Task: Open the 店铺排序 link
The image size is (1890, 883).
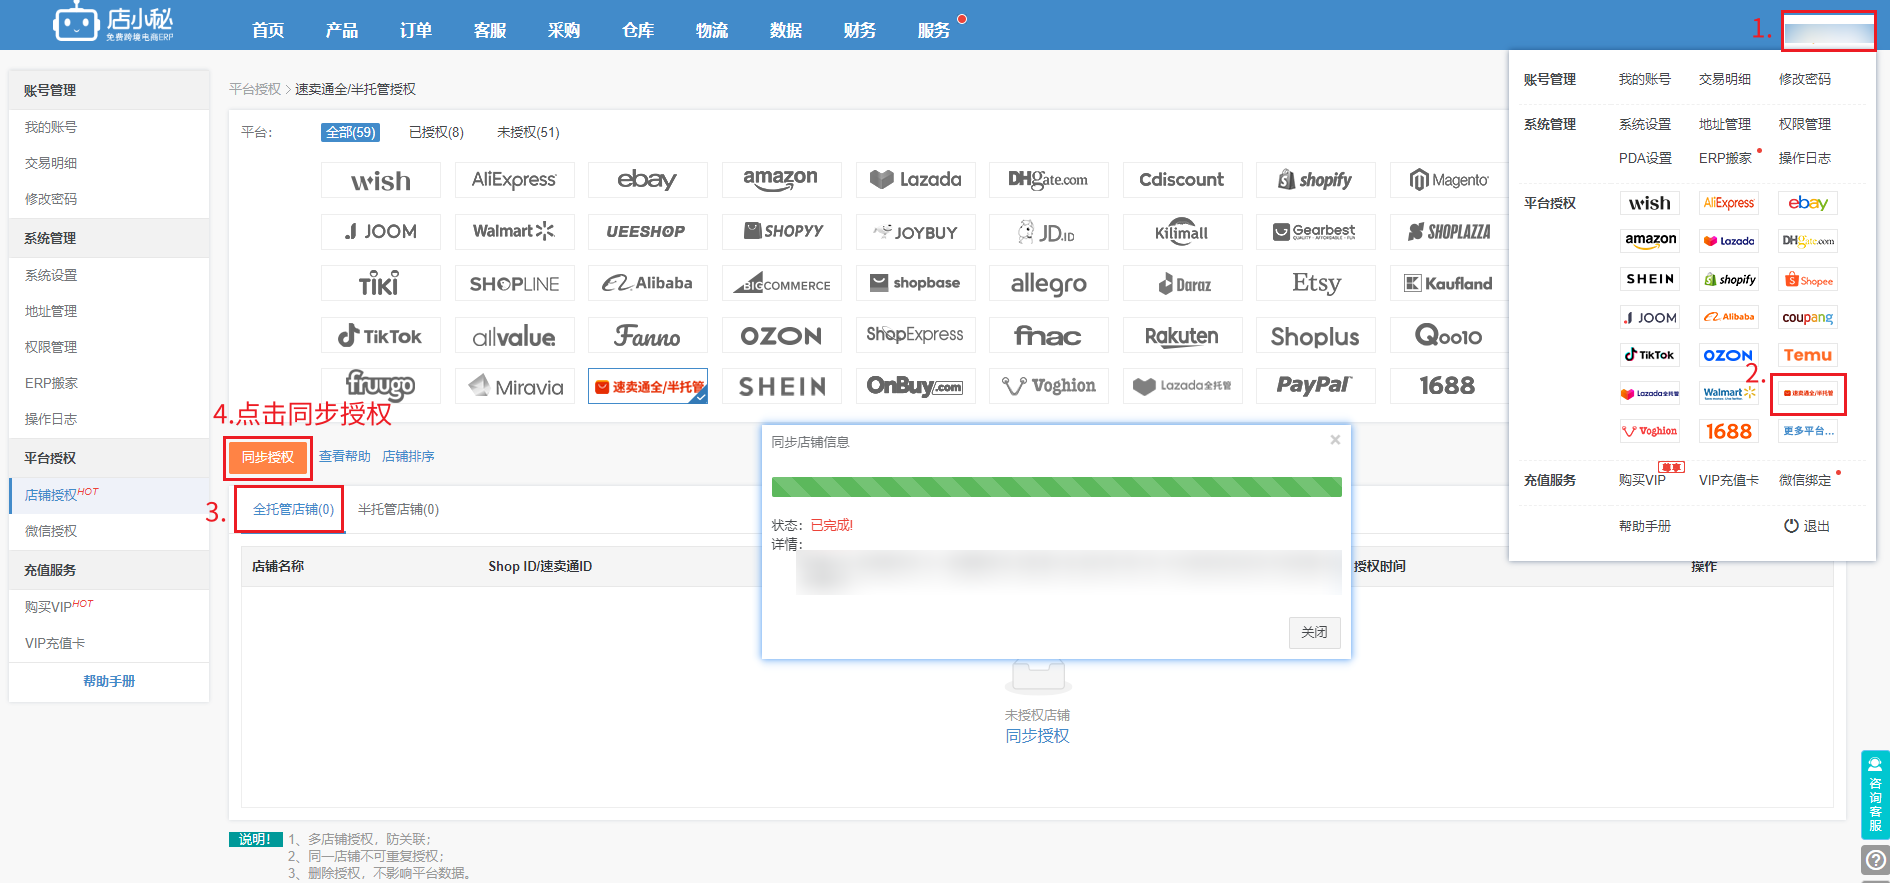Action: [x=408, y=456]
